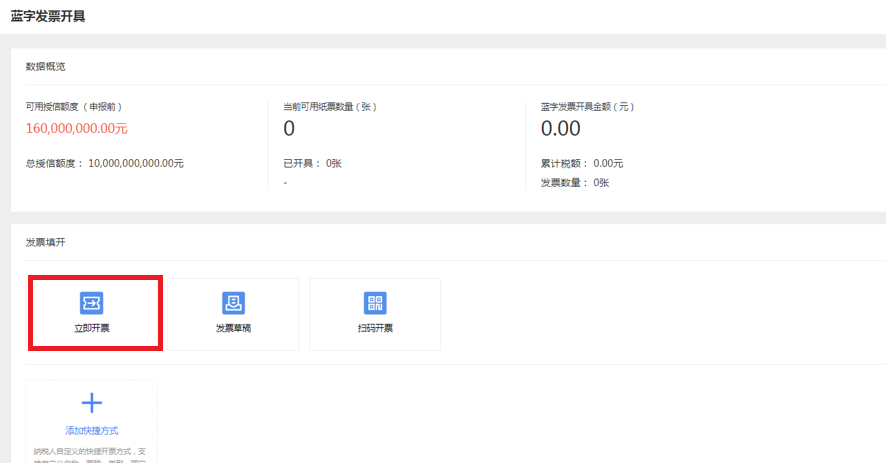The image size is (886, 463).
Task: Click the red 160,000,000.00元 credit amount
Action: pyautogui.click(x=77, y=129)
